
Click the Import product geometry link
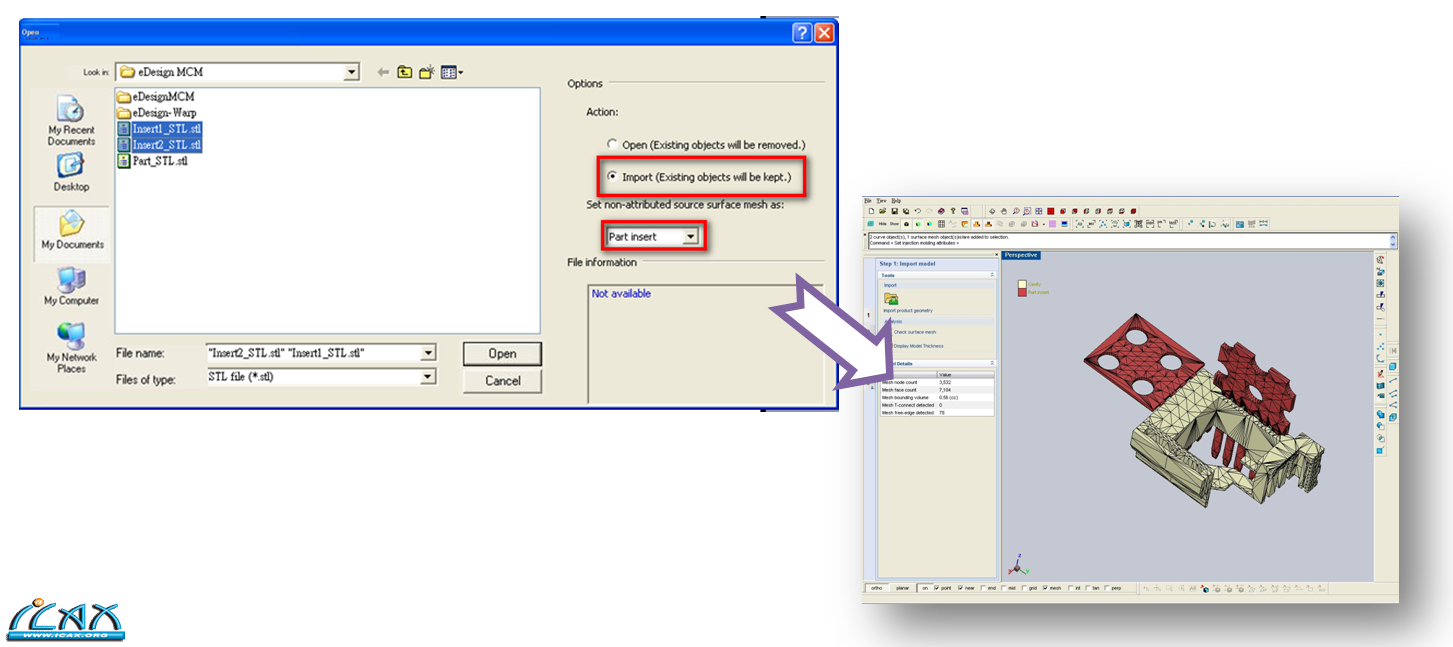[x=908, y=310]
